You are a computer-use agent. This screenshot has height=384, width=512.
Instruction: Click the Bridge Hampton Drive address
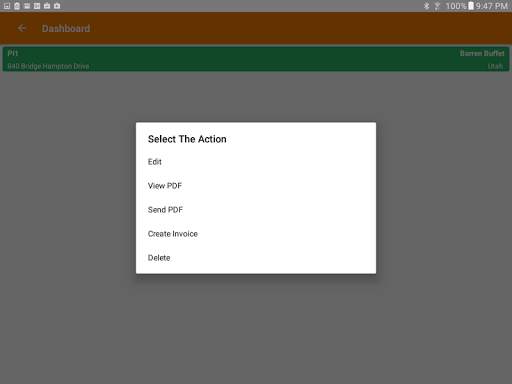pos(48,66)
